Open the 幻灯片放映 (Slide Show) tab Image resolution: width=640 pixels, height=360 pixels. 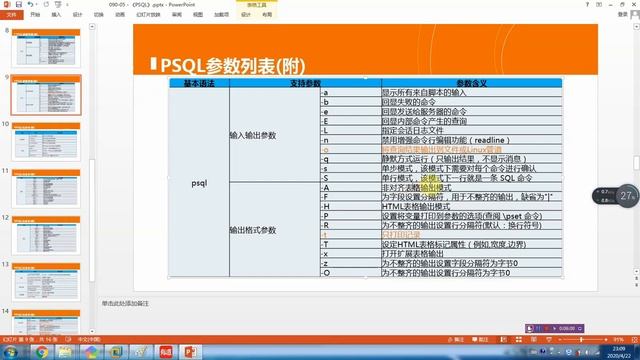[x=148, y=15]
